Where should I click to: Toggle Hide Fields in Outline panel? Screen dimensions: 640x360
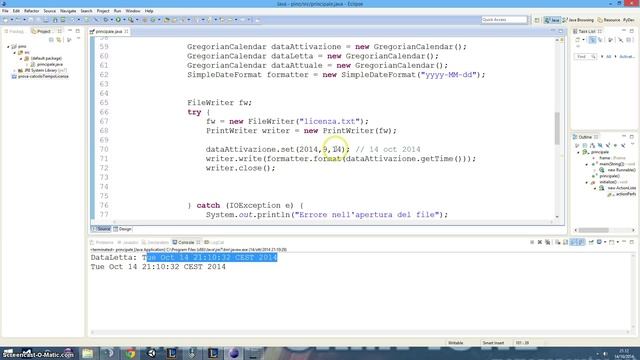click(x=600, y=145)
